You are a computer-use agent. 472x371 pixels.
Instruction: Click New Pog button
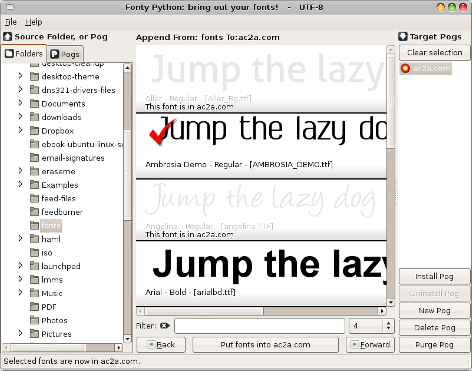[x=434, y=311]
